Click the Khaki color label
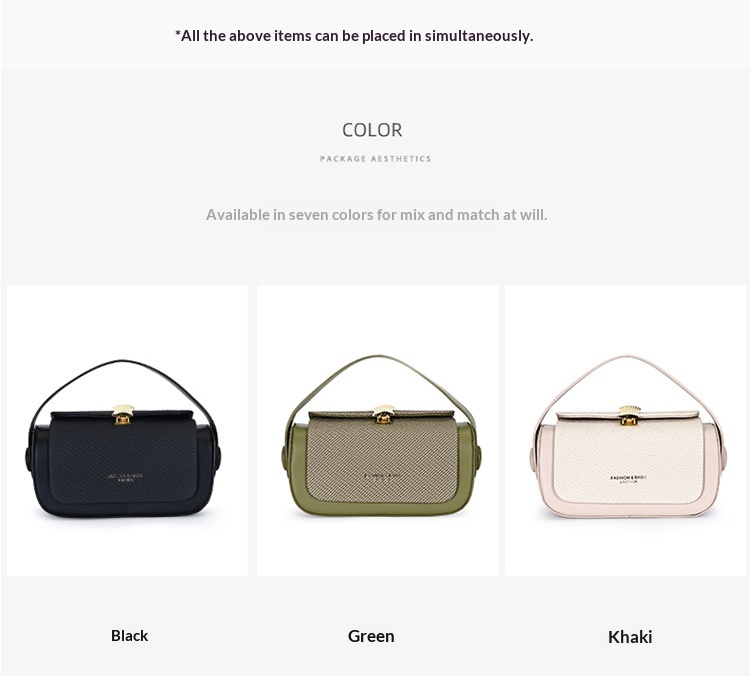Image resolution: width=750 pixels, height=676 pixels. click(x=630, y=637)
